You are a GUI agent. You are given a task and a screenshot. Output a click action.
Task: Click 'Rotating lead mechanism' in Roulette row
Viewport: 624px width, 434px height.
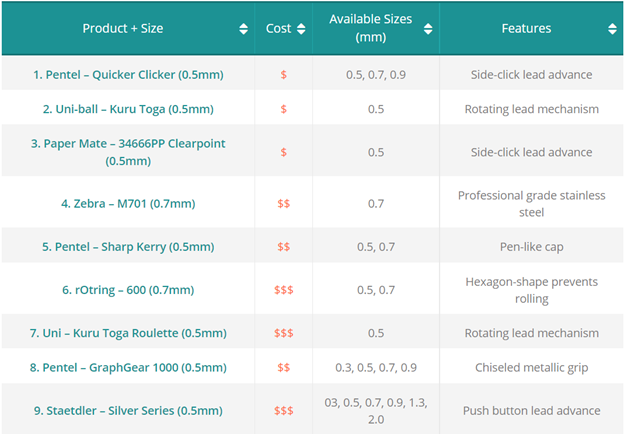[531, 333]
